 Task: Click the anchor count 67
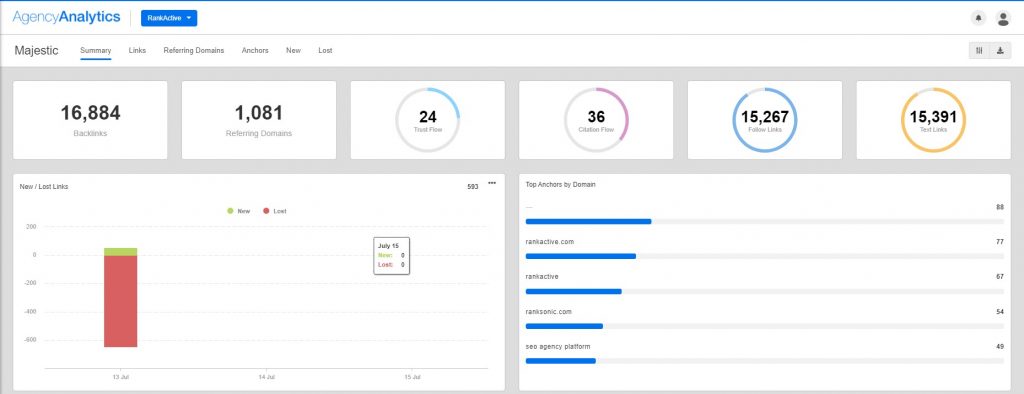pyautogui.click(x=1000, y=276)
